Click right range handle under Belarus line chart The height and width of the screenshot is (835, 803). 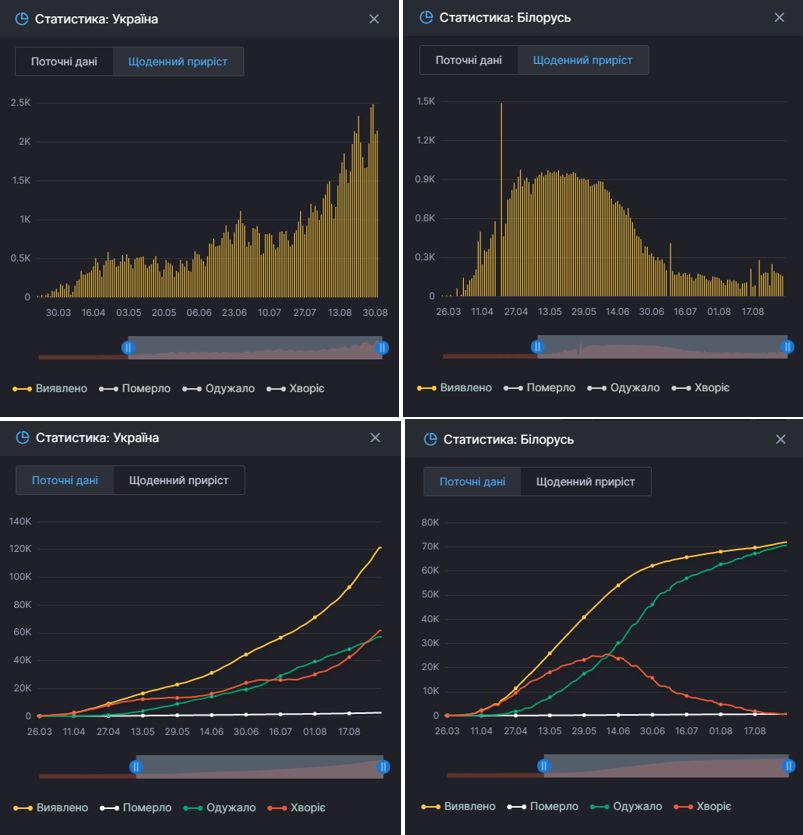click(x=788, y=766)
